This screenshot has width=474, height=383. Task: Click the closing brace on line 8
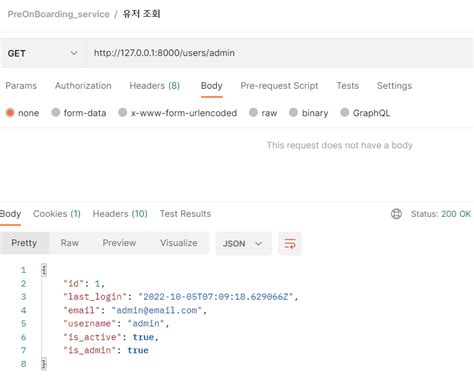click(x=44, y=364)
